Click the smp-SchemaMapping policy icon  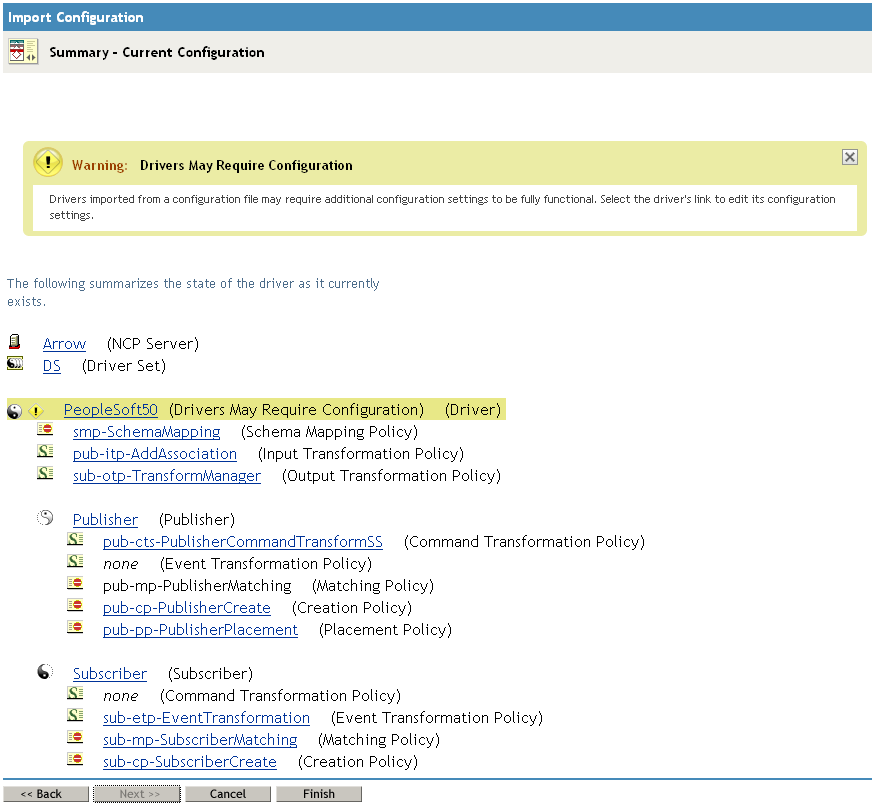click(45, 431)
